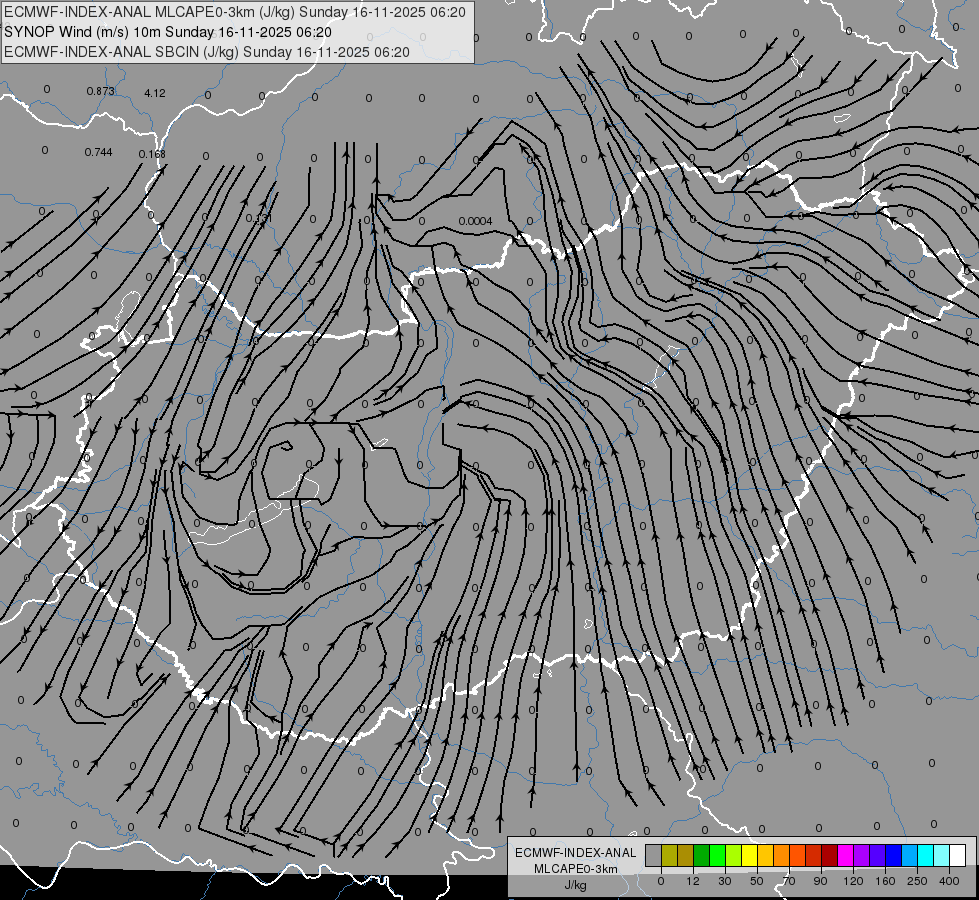Click the legend scale label 250
The height and width of the screenshot is (900, 979).
917,881
